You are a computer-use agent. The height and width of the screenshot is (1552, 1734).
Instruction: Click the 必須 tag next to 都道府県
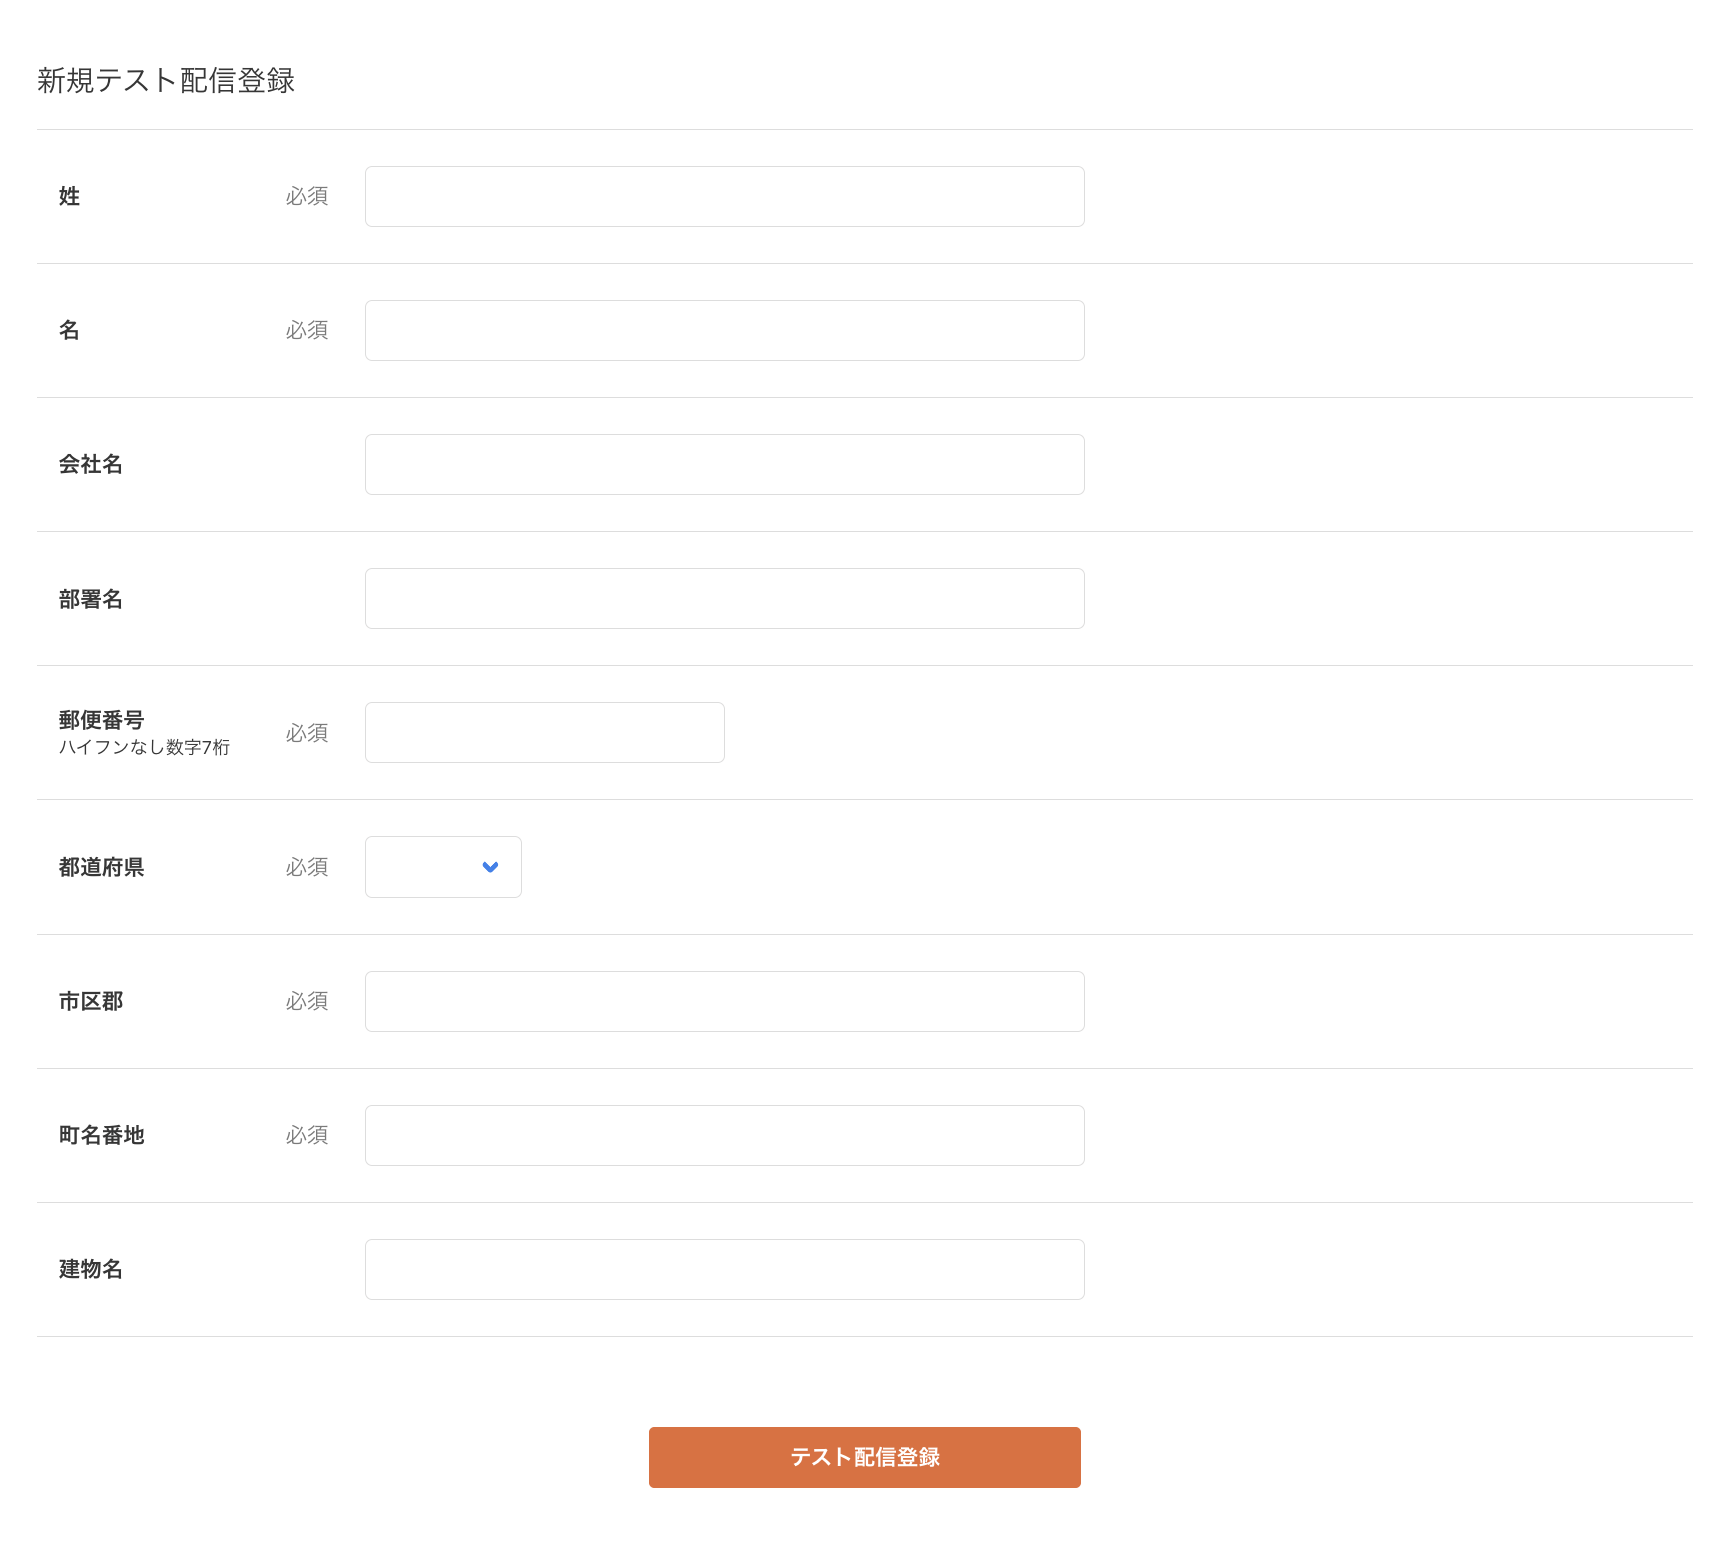pos(307,867)
